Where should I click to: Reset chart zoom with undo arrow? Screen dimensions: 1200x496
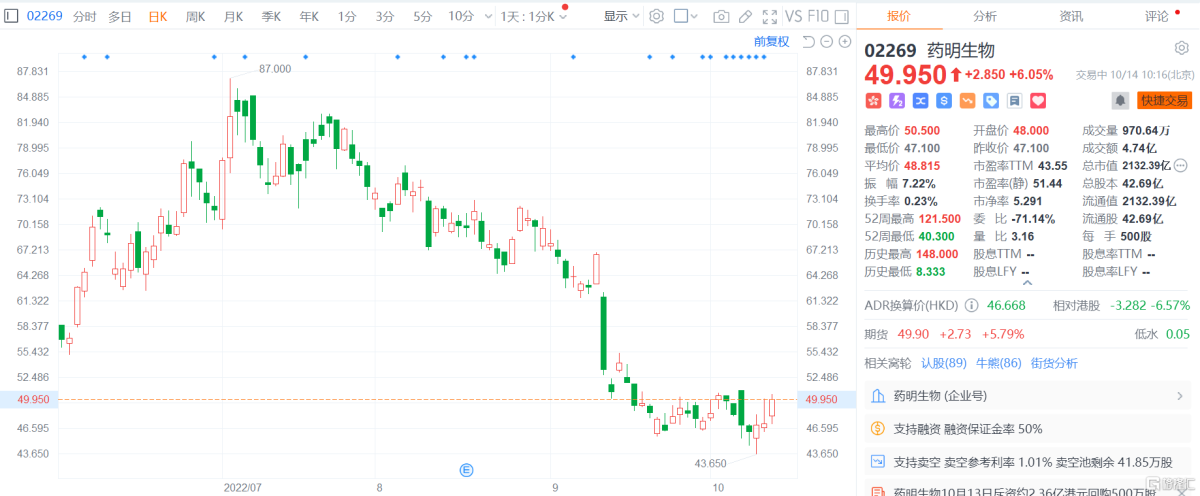(x=808, y=41)
